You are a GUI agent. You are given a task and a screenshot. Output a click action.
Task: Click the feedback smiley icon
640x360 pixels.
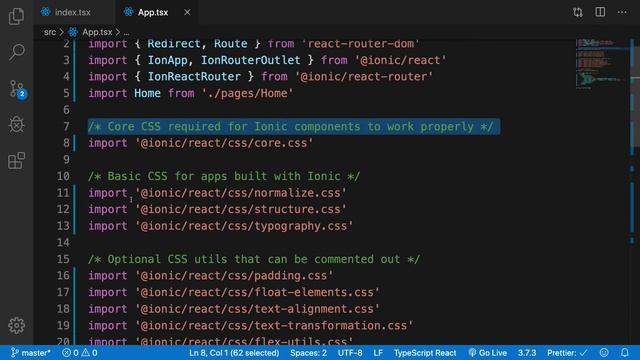click(x=604, y=353)
